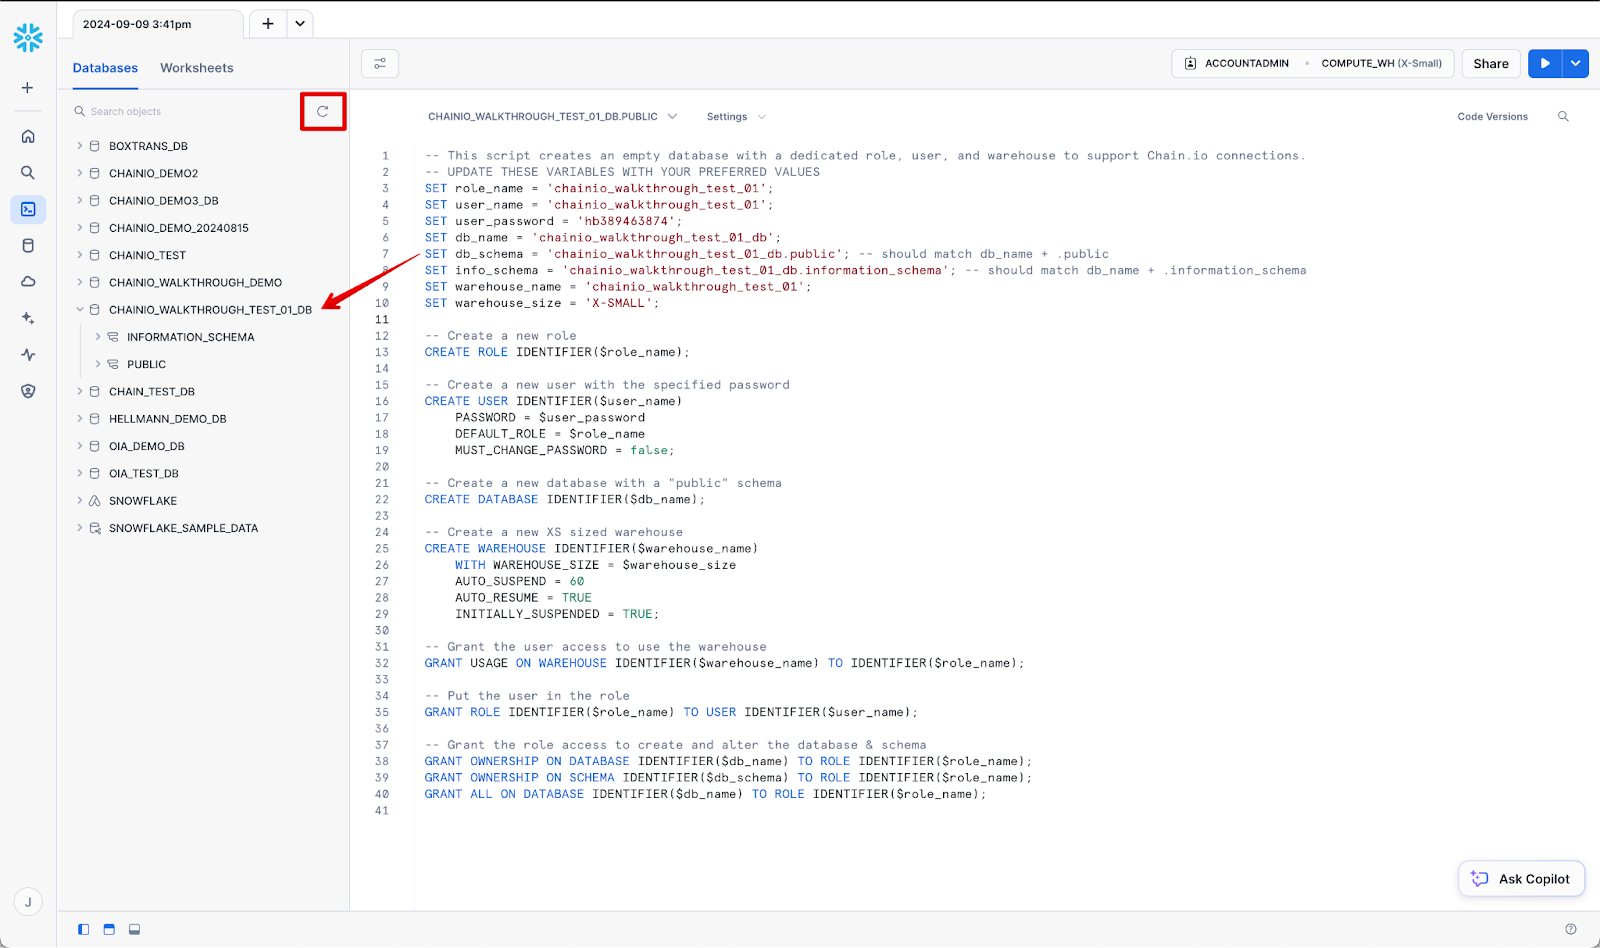This screenshot has width=1600, height=948.
Task: Open Data database icon in left sidebar
Action: (28, 246)
